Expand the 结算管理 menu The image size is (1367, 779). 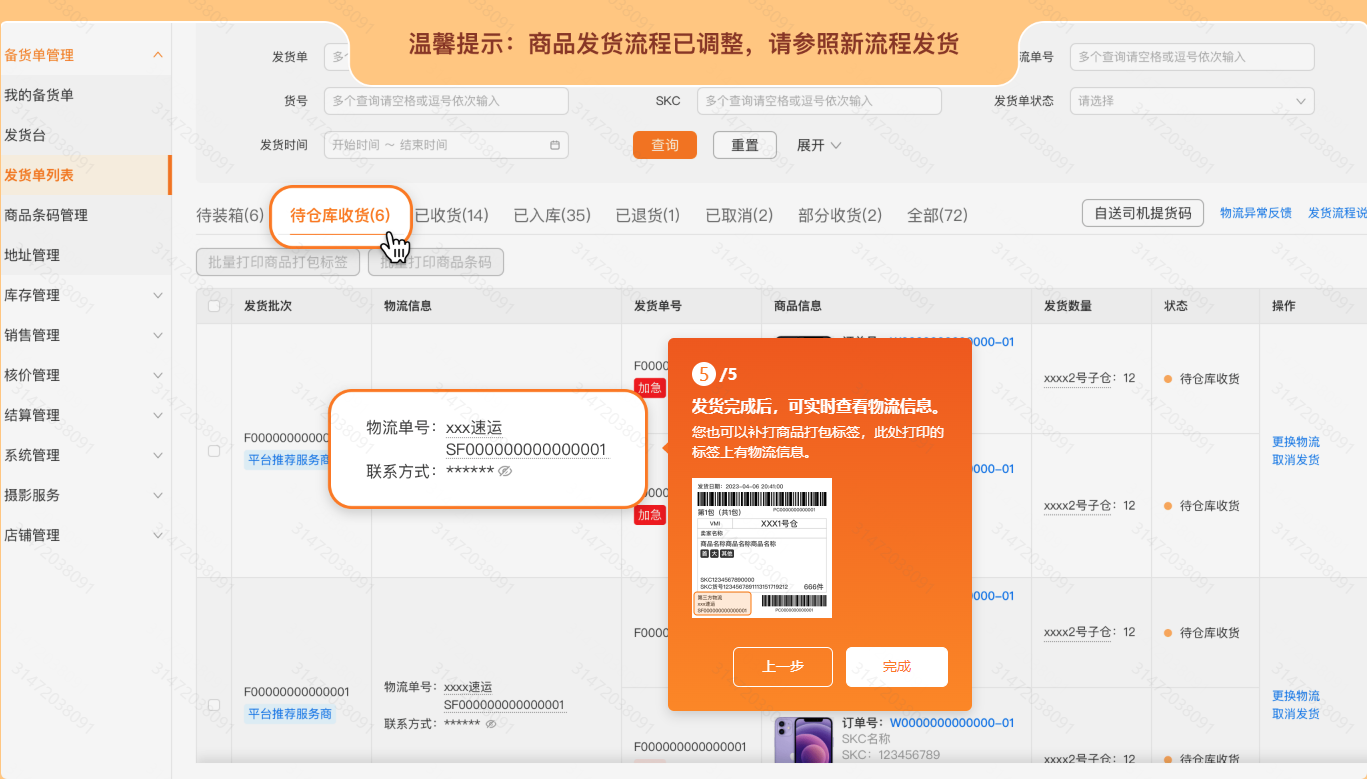[85, 415]
